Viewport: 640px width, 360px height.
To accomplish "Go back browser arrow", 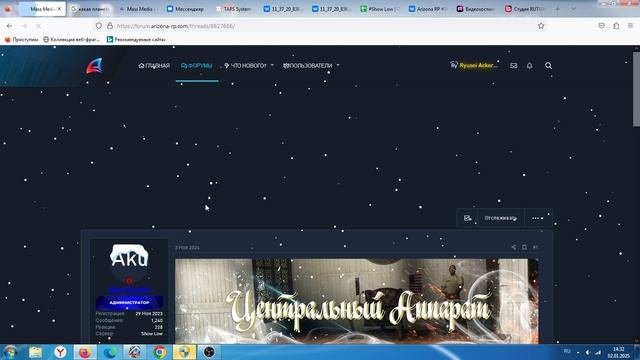I will pyautogui.click(x=9, y=26).
